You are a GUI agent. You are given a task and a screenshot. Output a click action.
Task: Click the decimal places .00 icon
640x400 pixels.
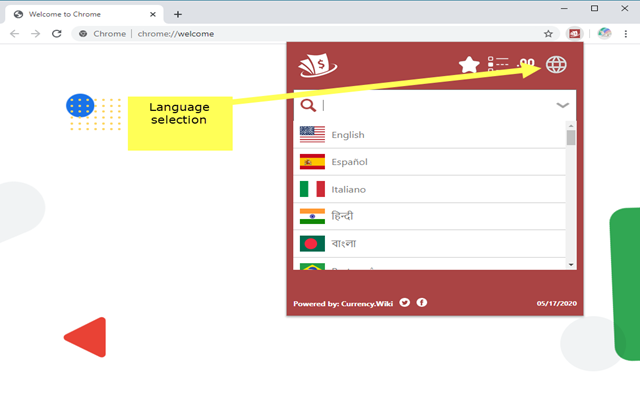[x=526, y=63]
